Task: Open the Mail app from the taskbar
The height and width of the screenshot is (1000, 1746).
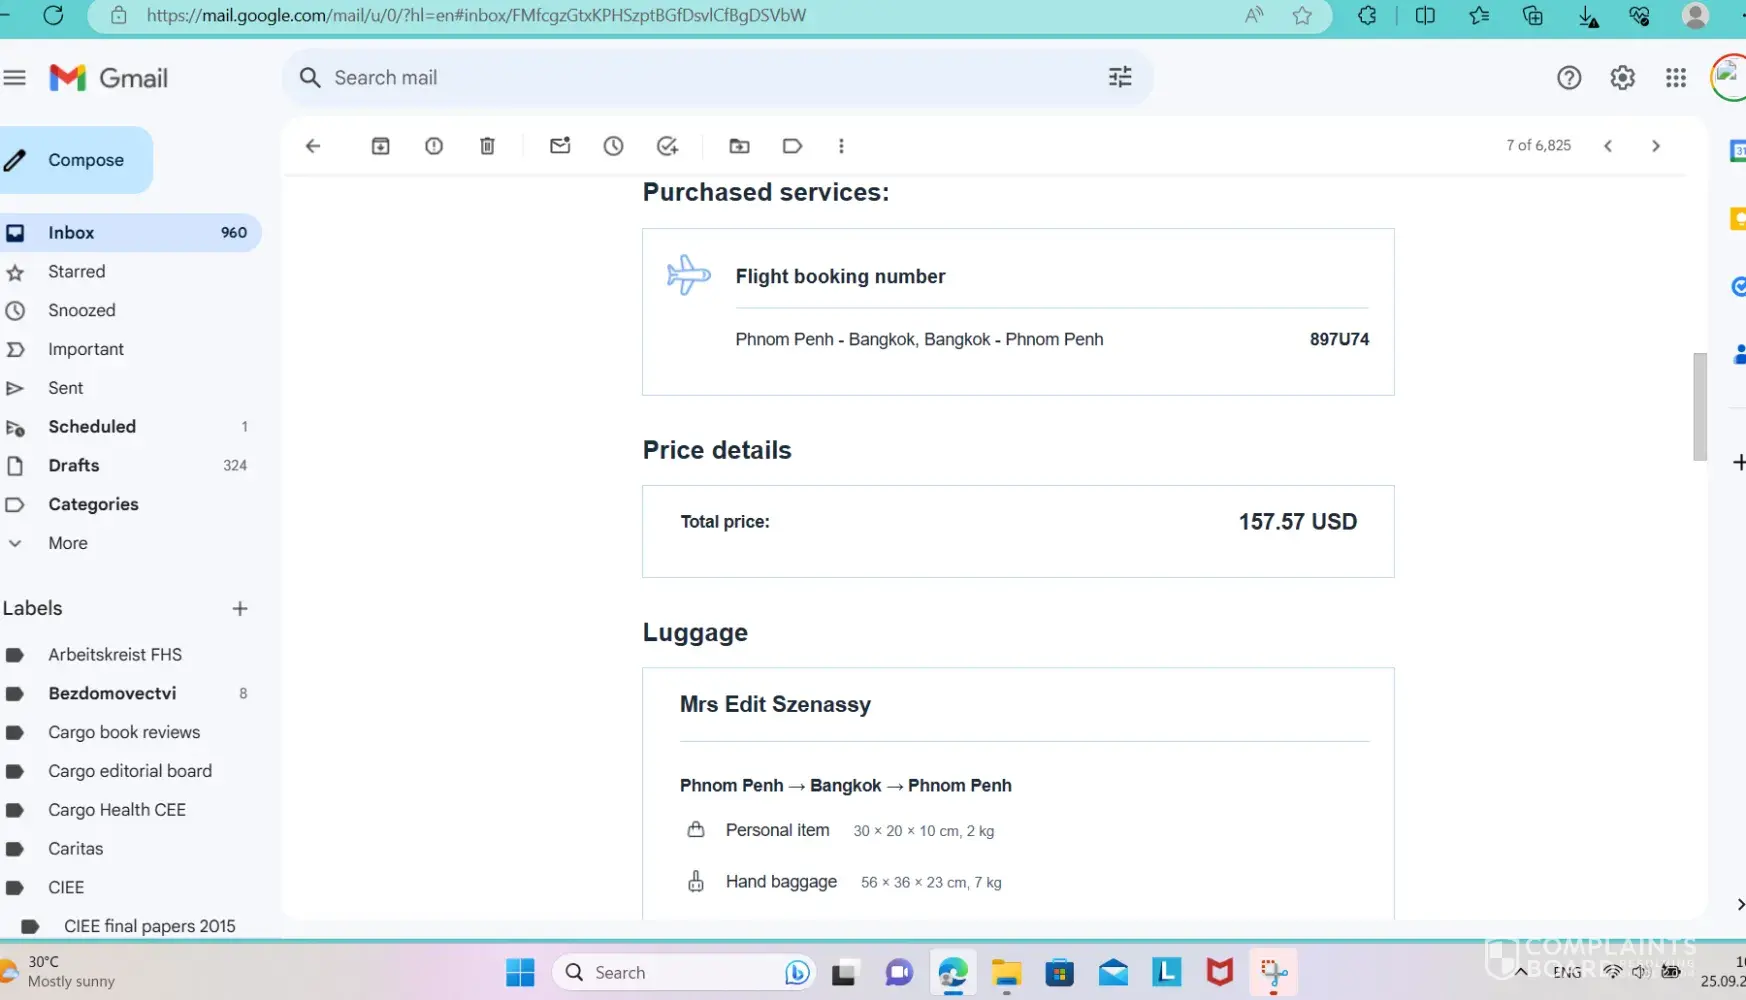Action: (x=1113, y=972)
